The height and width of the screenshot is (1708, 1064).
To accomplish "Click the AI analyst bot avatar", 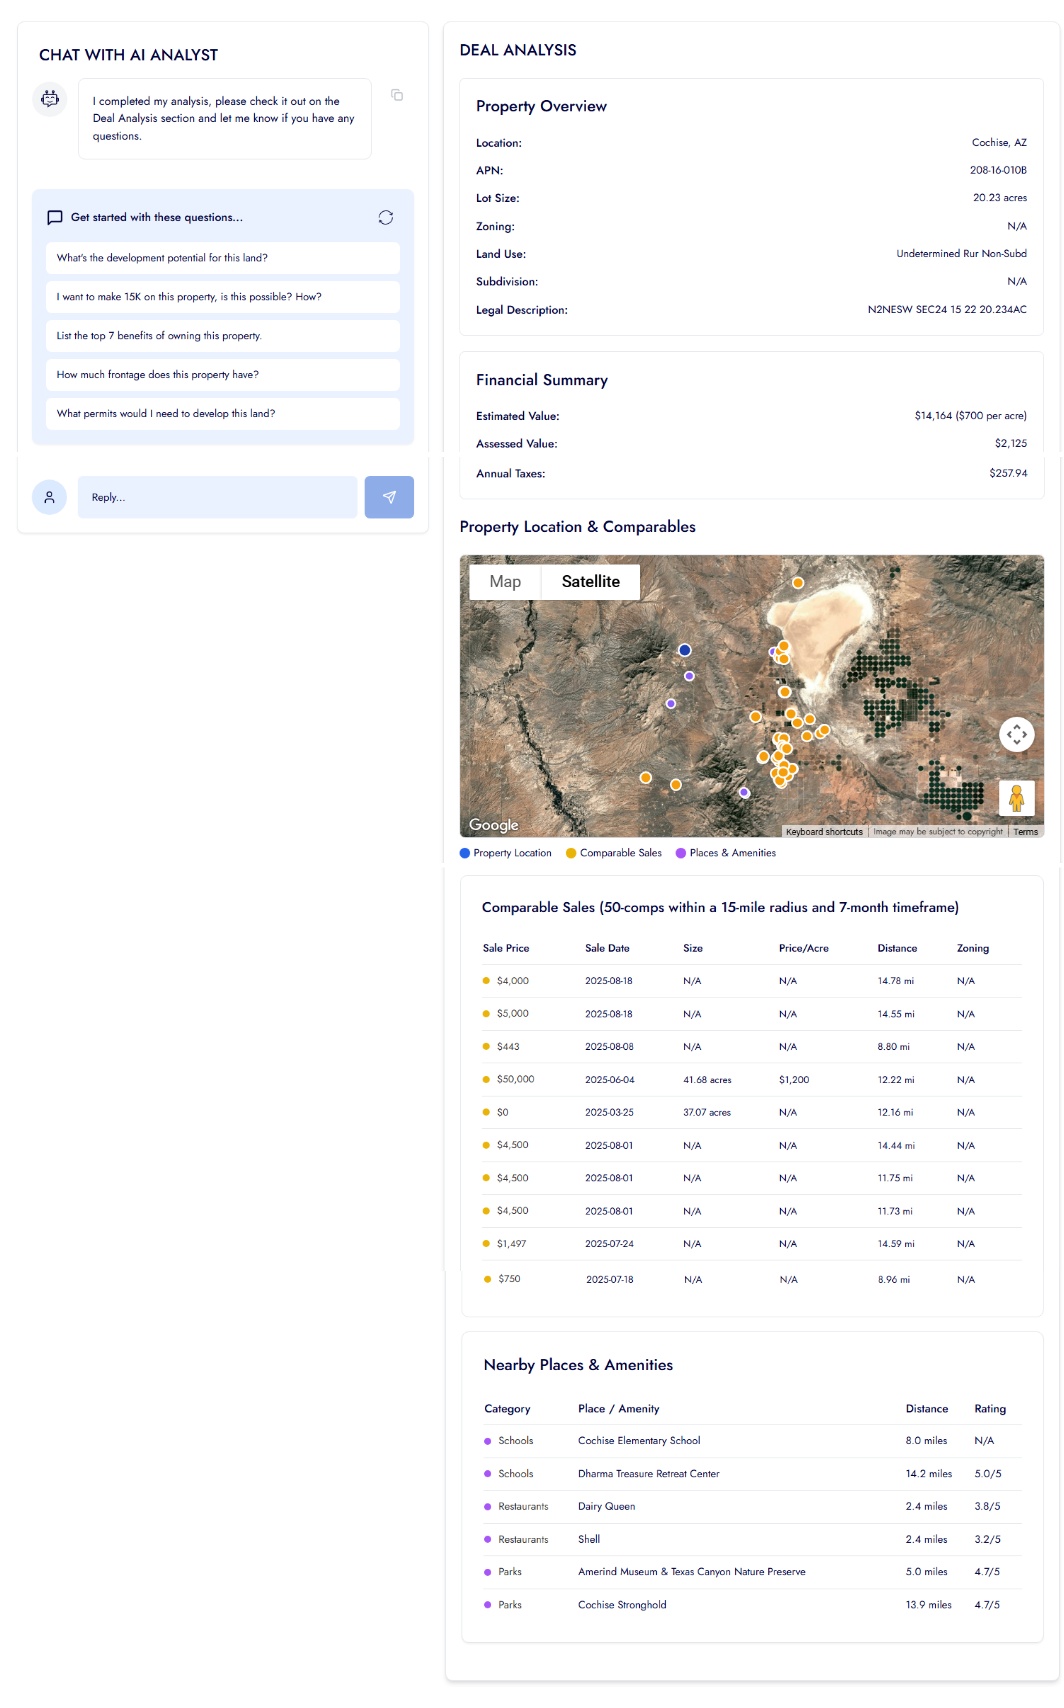I will pos(50,99).
